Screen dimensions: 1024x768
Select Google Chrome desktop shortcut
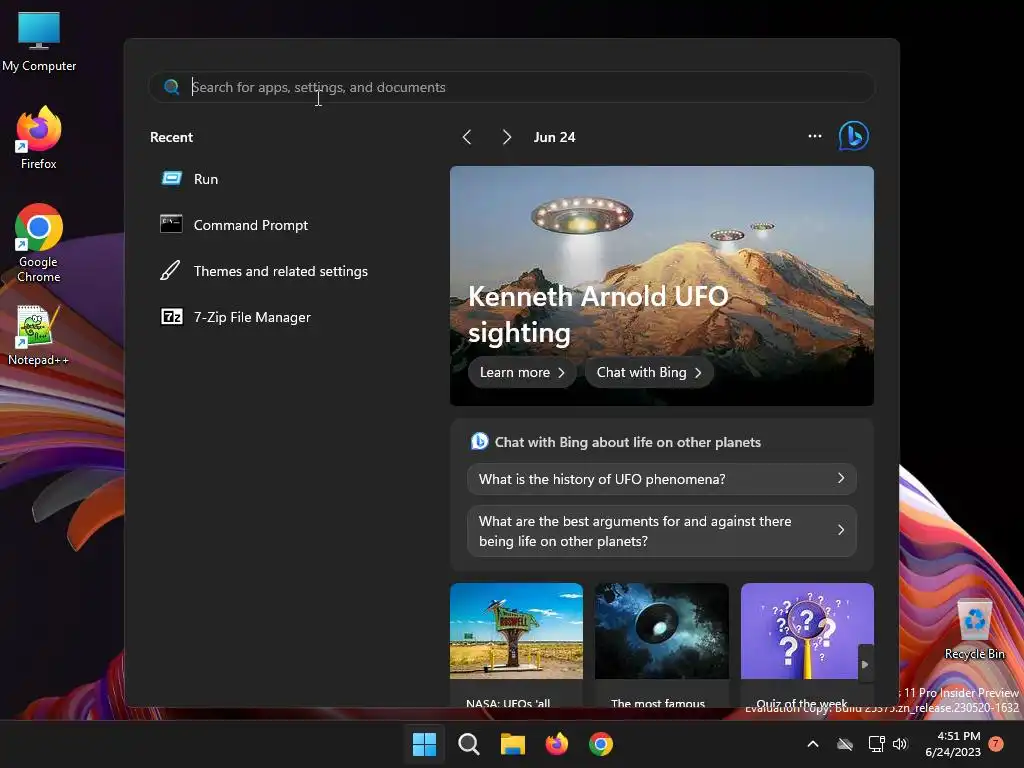tap(39, 243)
